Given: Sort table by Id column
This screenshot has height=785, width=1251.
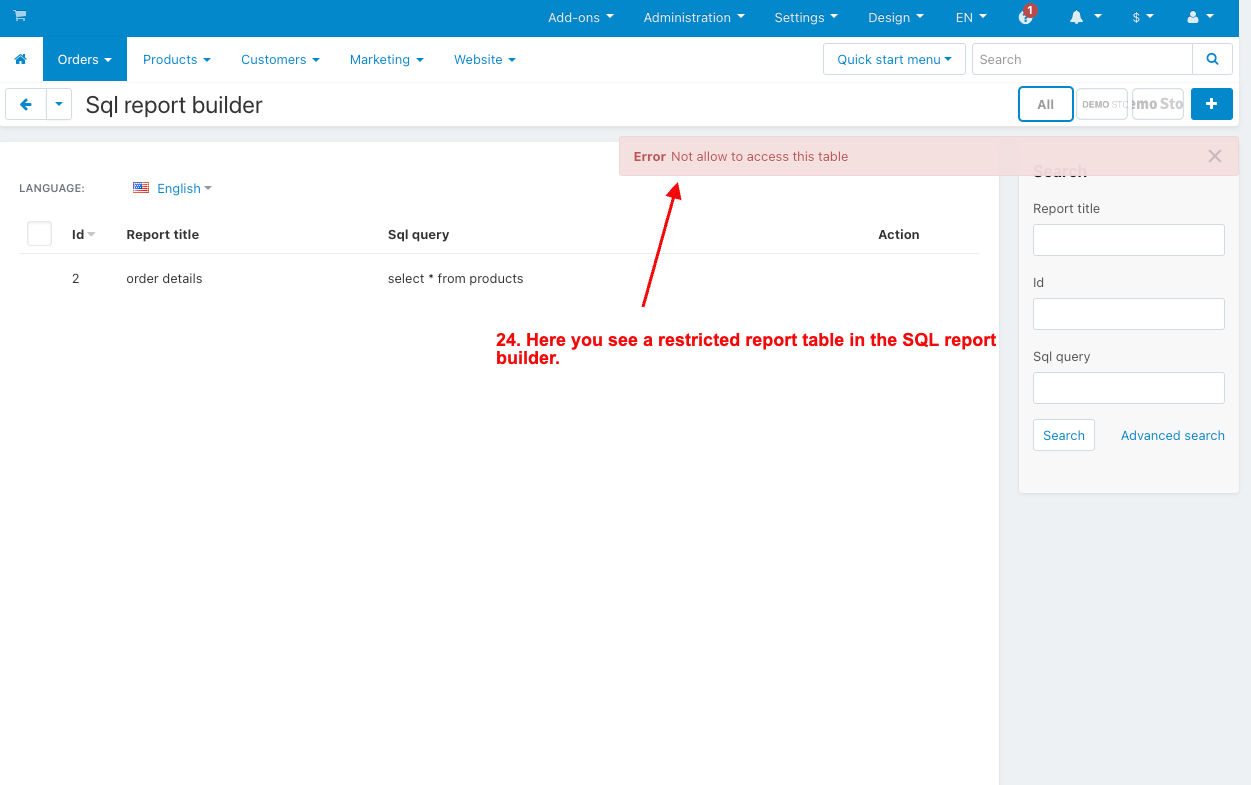Looking at the screenshot, I should pyautogui.click(x=83, y=234).
